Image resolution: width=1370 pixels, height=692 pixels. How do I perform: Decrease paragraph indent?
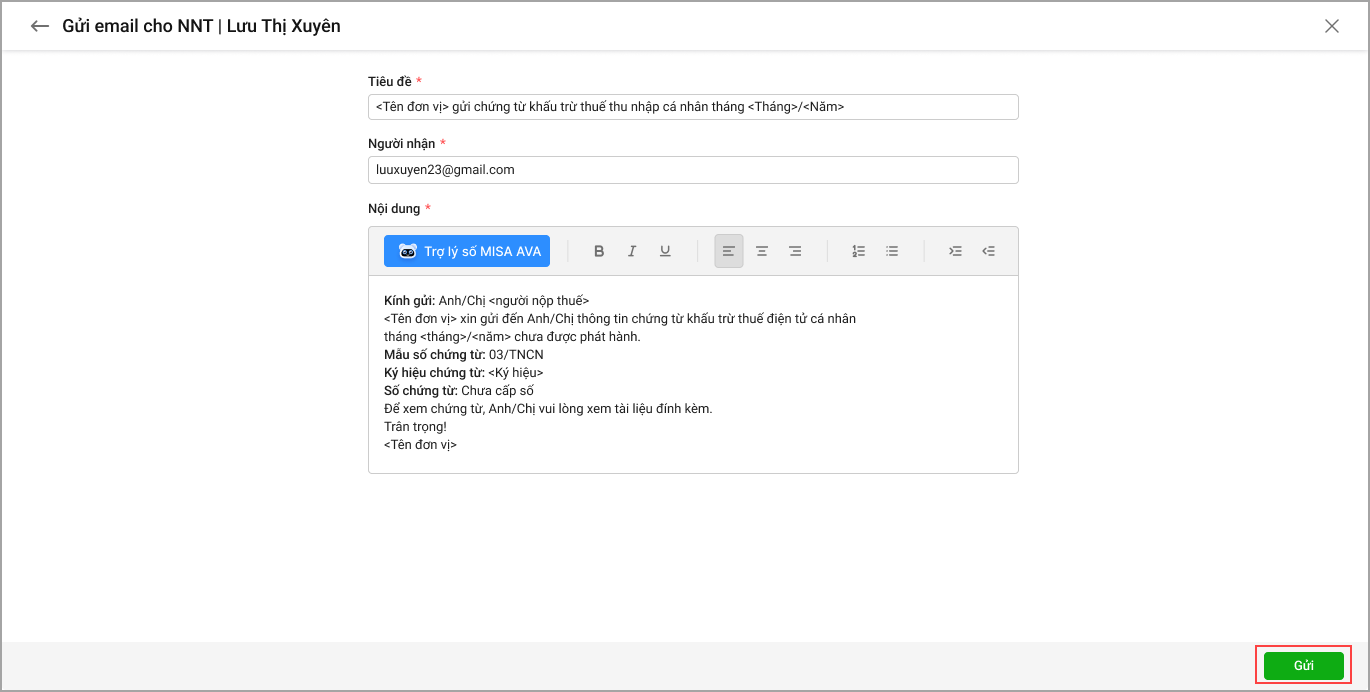(x=988, y=251)
